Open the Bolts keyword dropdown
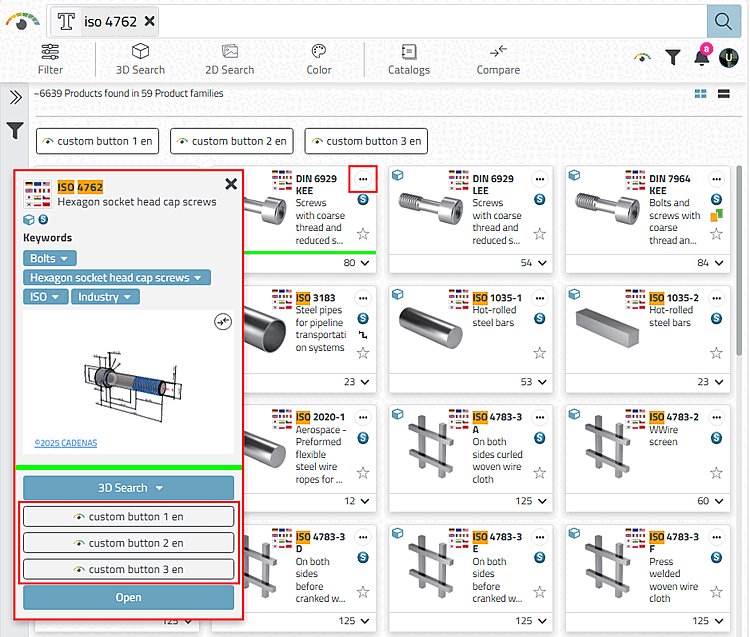 pos(50,258)
